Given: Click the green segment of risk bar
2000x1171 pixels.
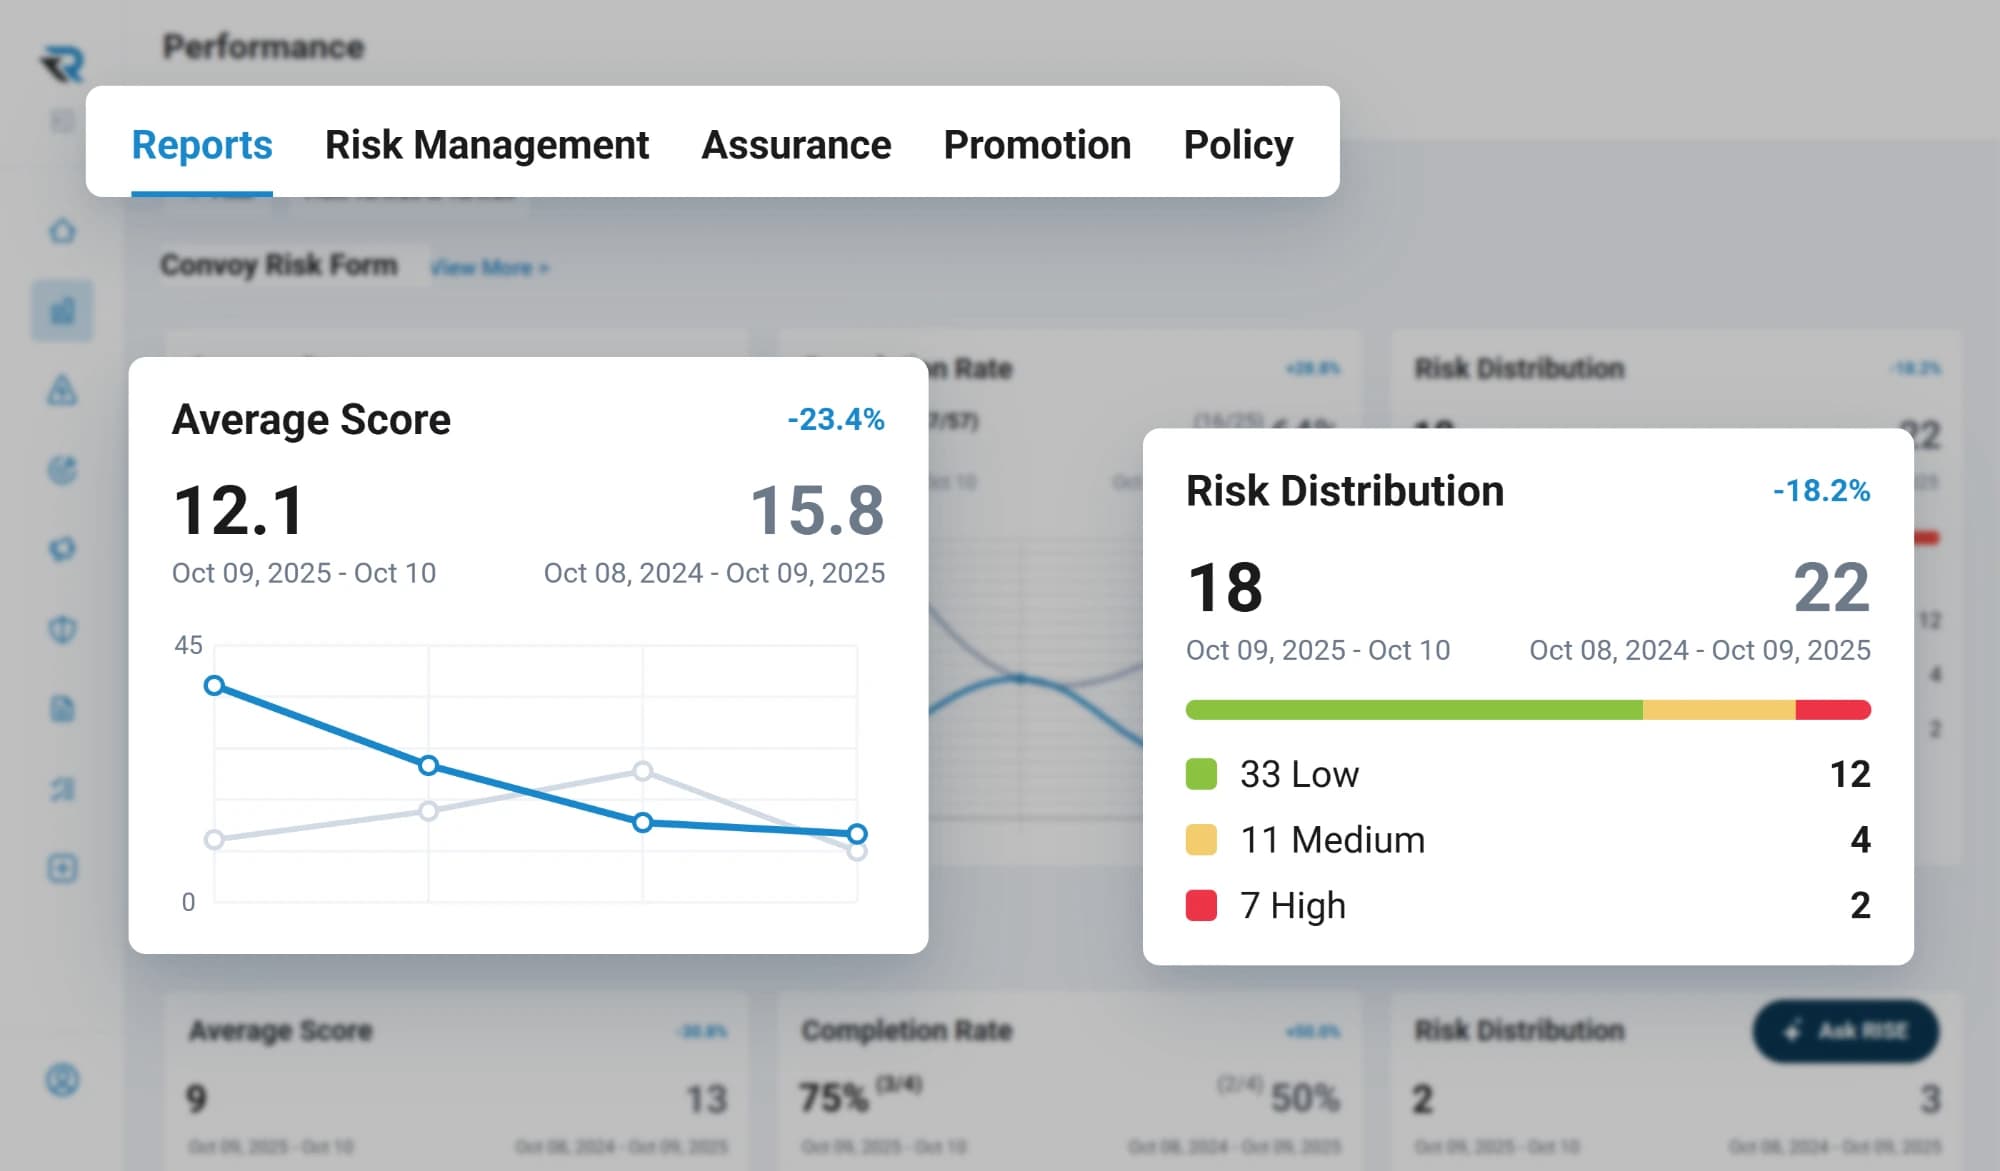Looking at the screenshot, I should [x=1414, y=710].
